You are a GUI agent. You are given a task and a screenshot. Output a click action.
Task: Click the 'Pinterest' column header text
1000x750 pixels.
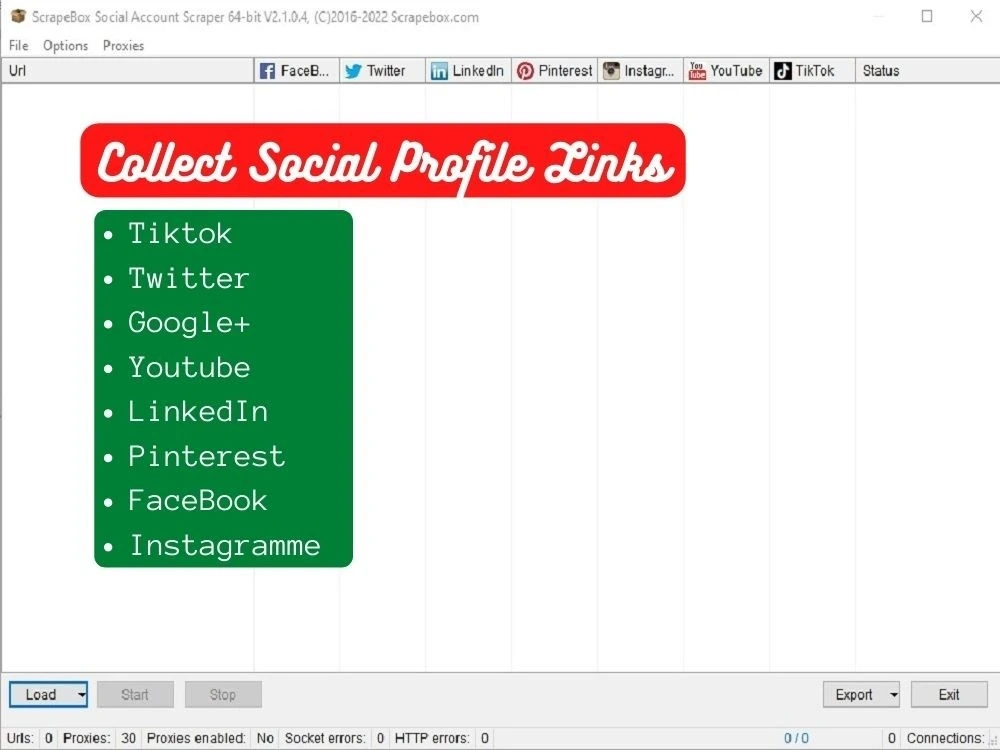566,71
